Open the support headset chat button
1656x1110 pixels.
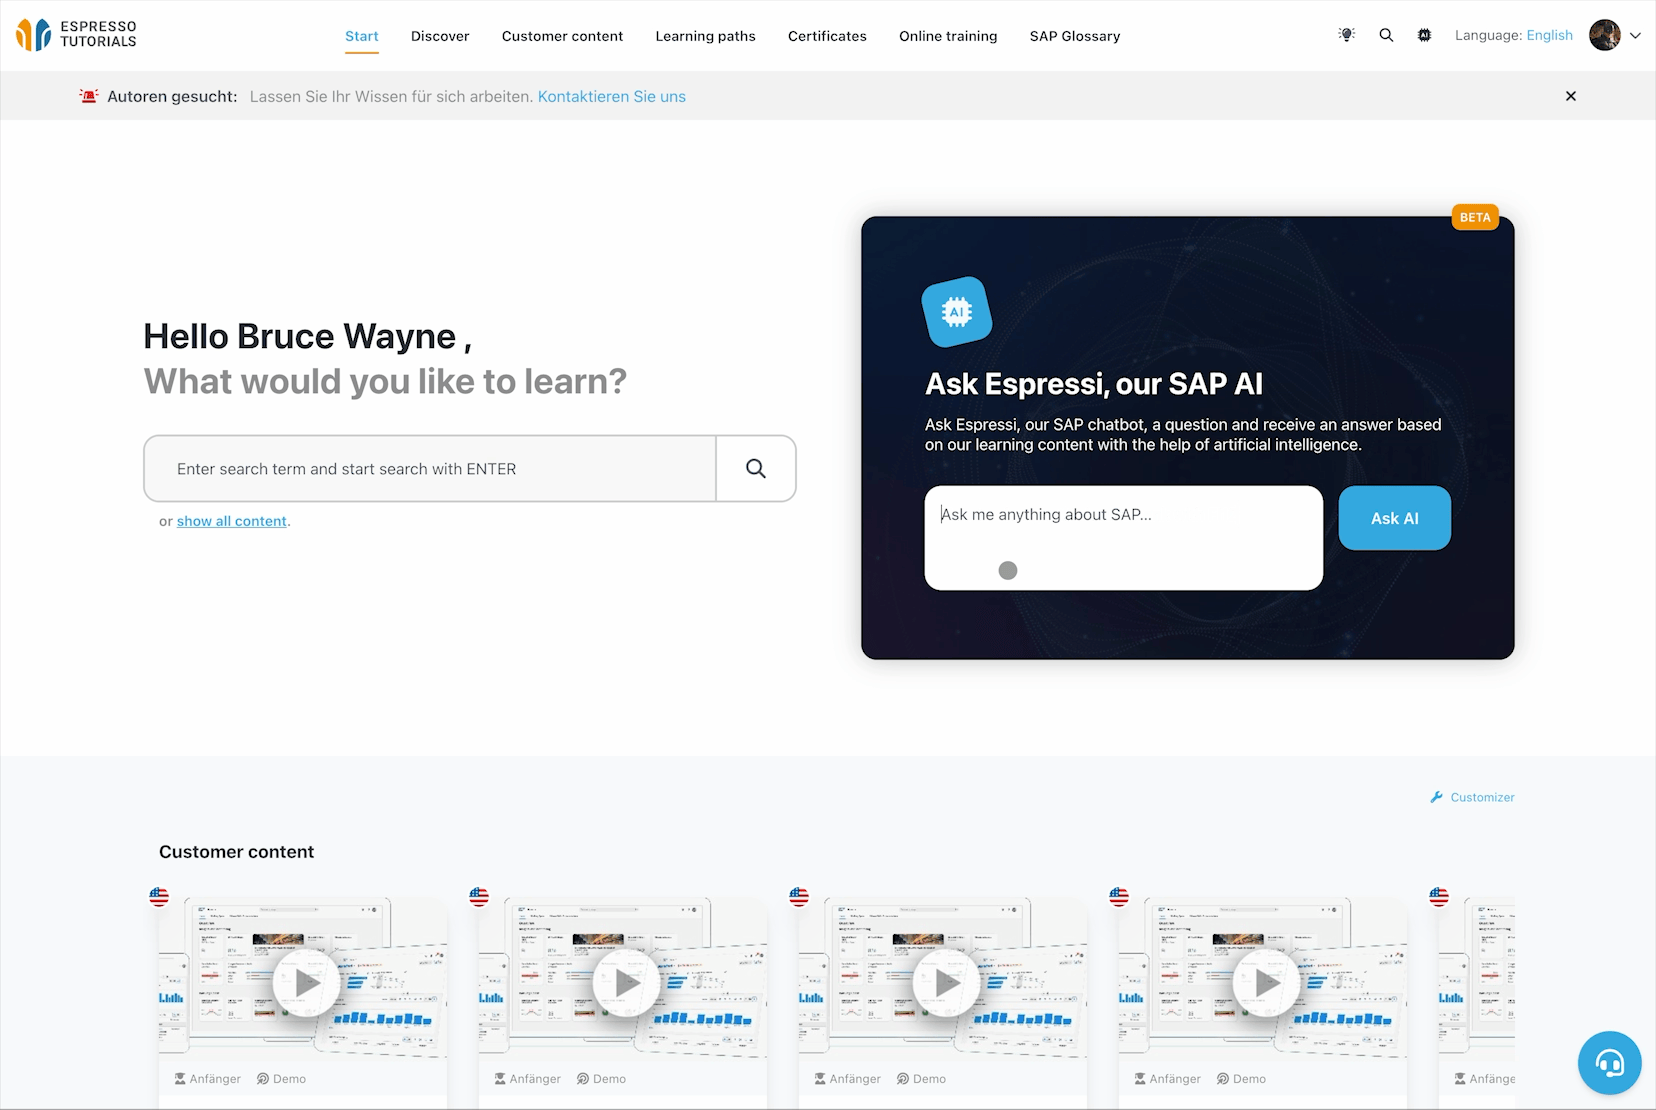pyautogui.click(x=1609, y=1063)
